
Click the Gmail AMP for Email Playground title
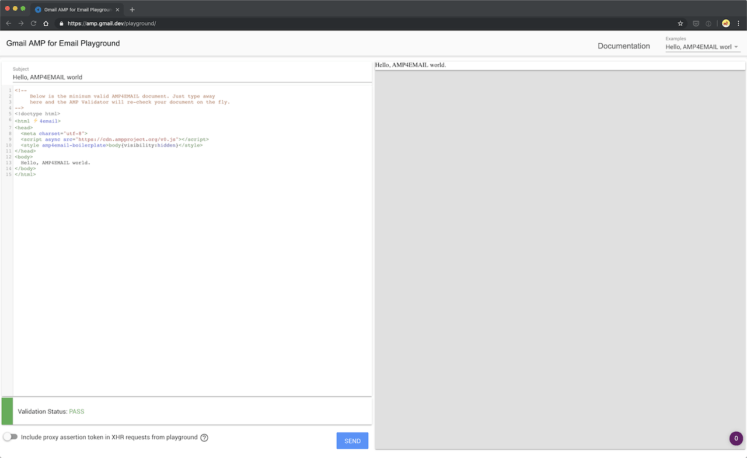62,44
